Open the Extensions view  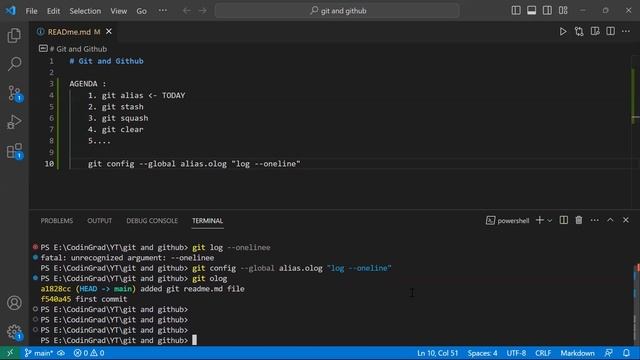pyautogui.click(x=15, y=151)
